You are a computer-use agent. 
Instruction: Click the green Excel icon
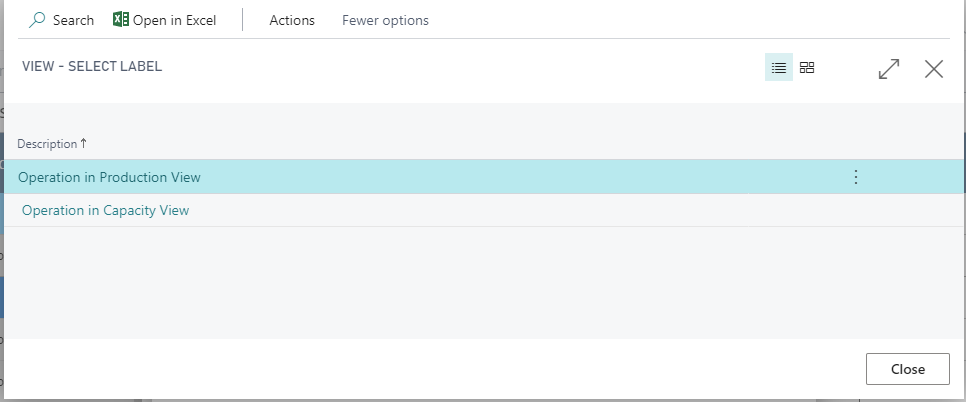coord(121,20)
